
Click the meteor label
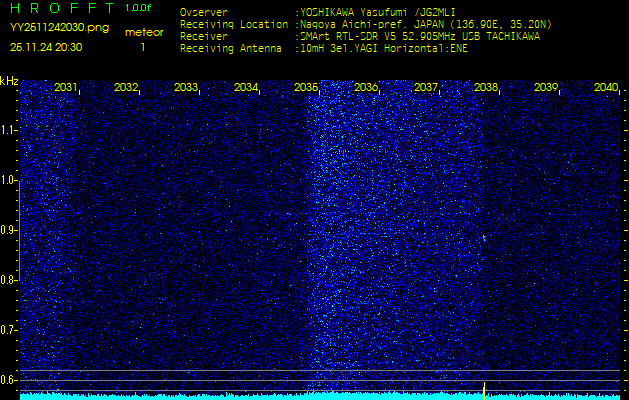click(x=144, y=32)
